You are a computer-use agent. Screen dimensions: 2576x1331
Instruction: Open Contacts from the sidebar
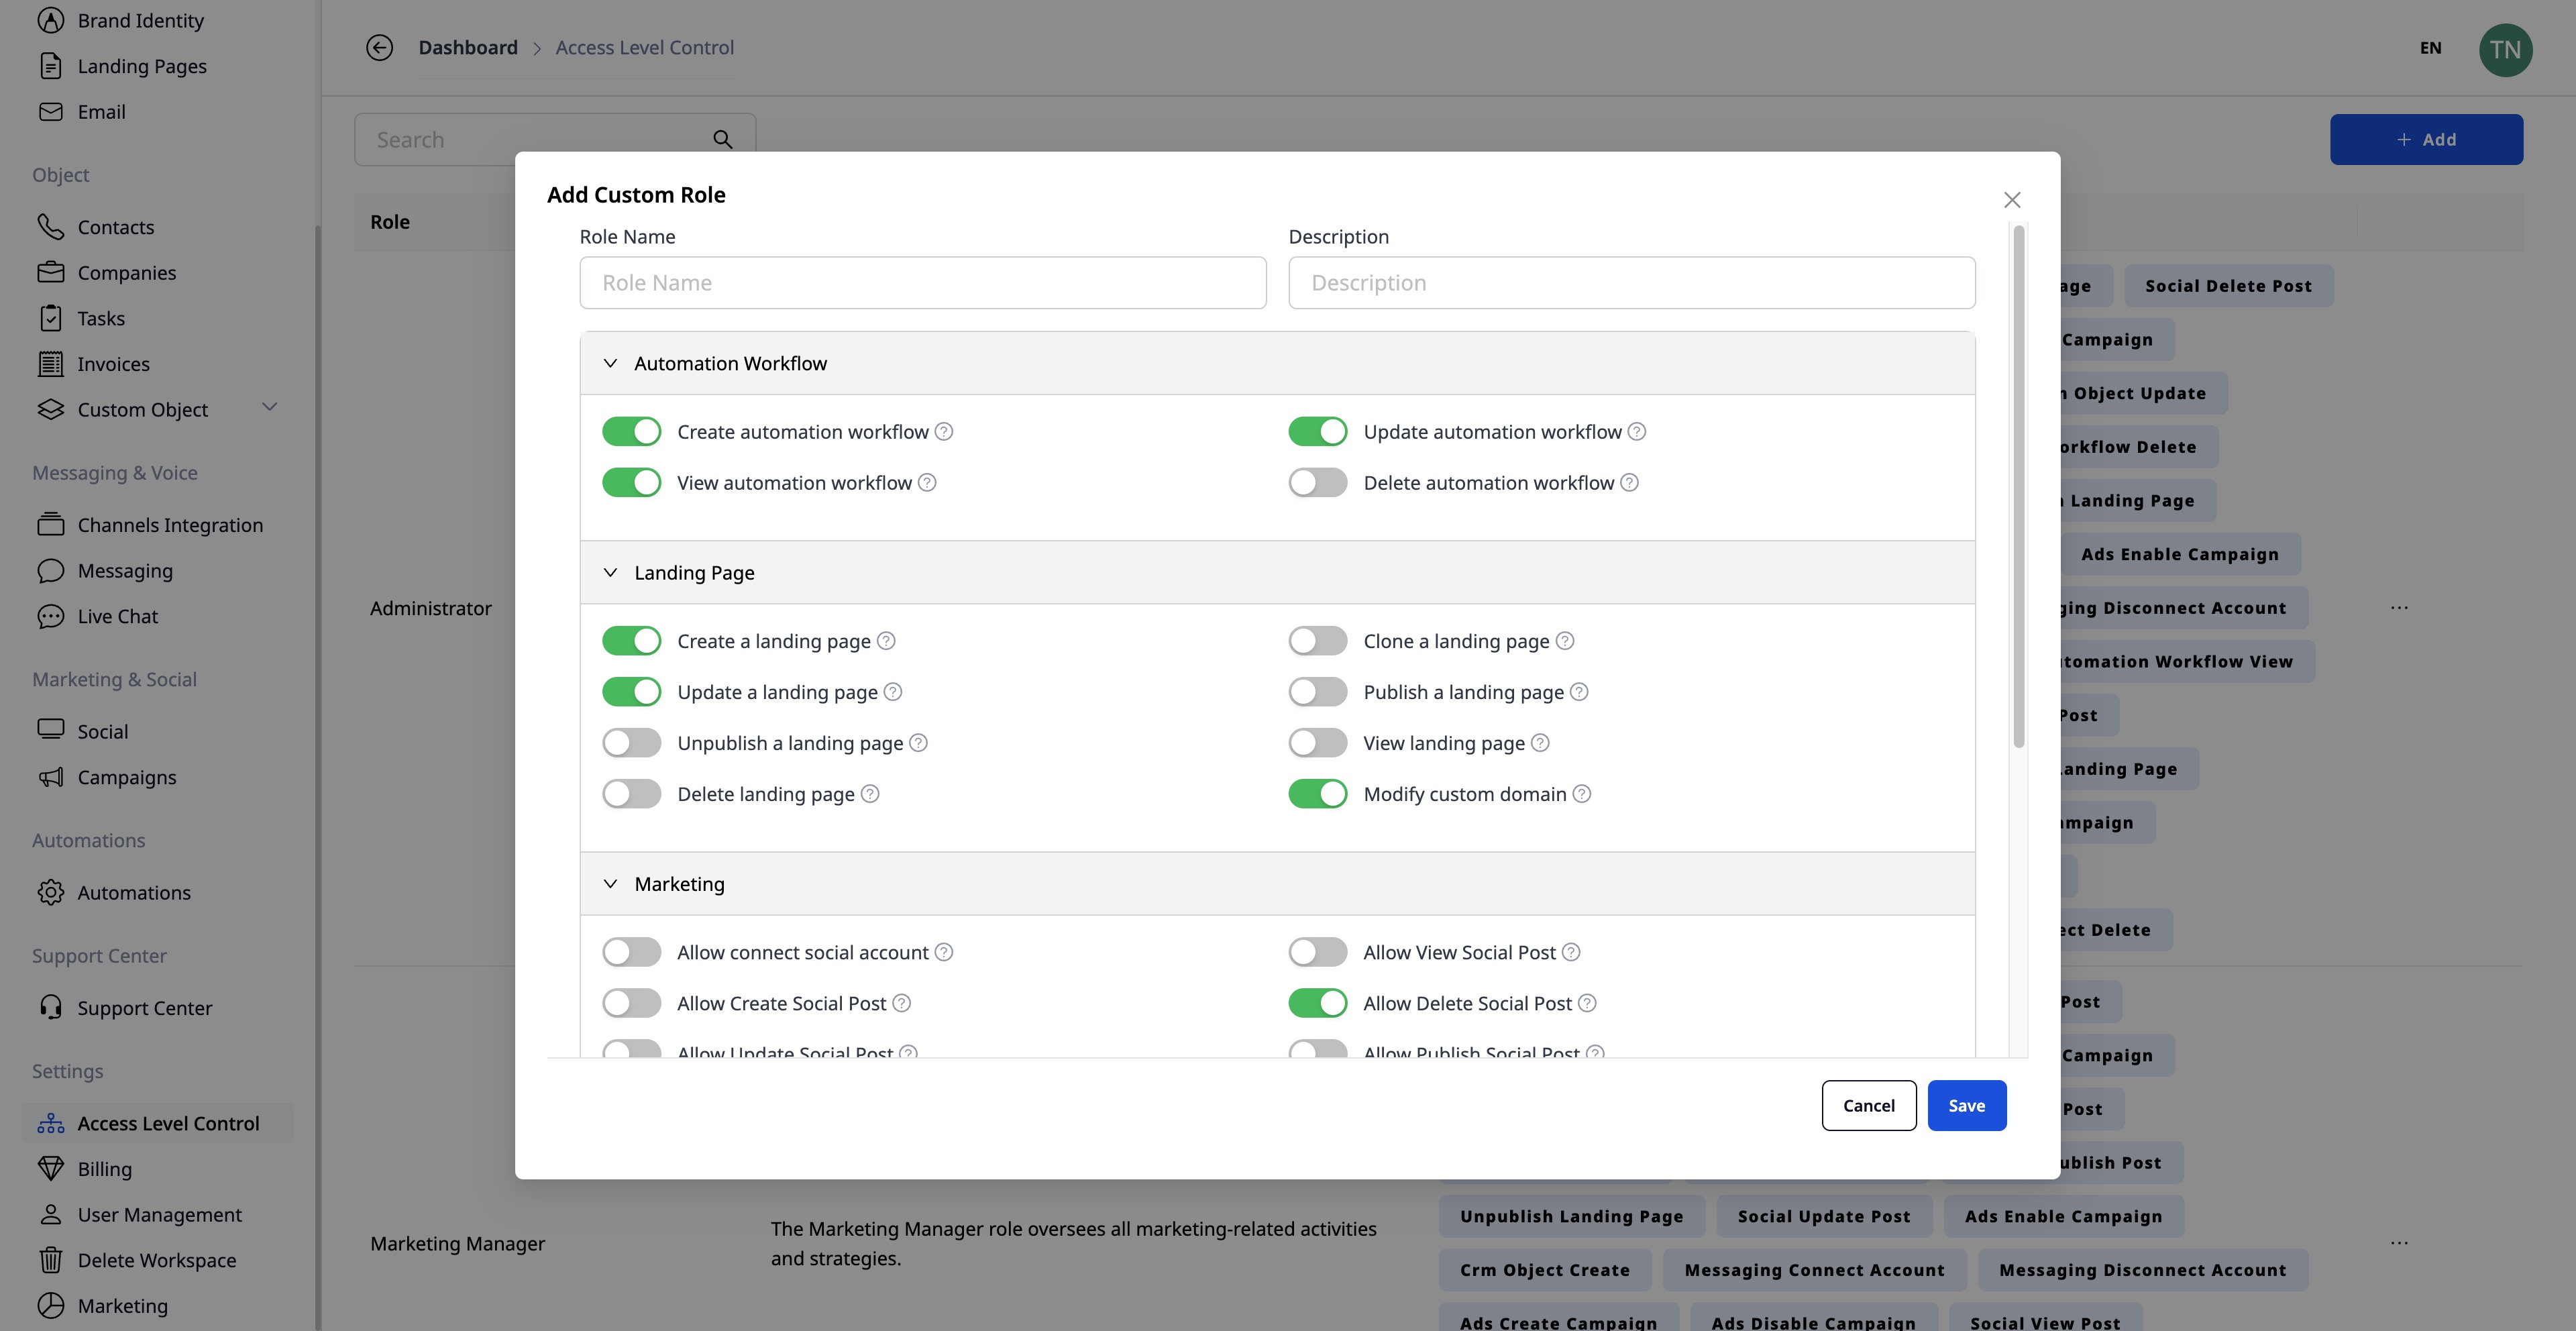pyautogui.click(x=115, y=227)
